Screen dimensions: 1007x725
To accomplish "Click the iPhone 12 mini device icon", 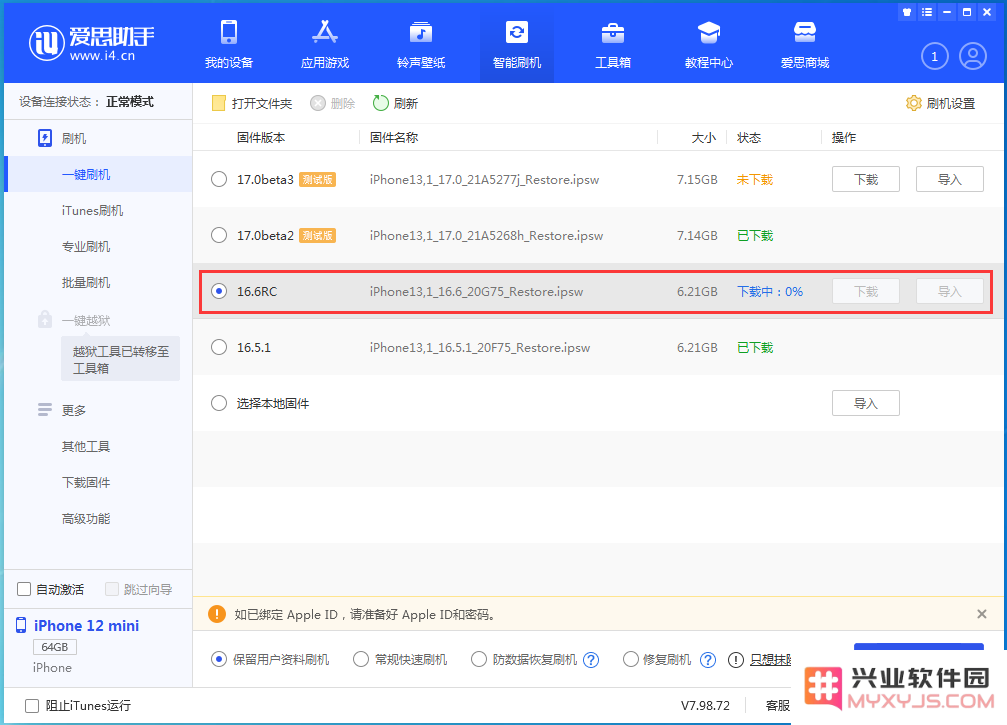I will pos(21,625).
